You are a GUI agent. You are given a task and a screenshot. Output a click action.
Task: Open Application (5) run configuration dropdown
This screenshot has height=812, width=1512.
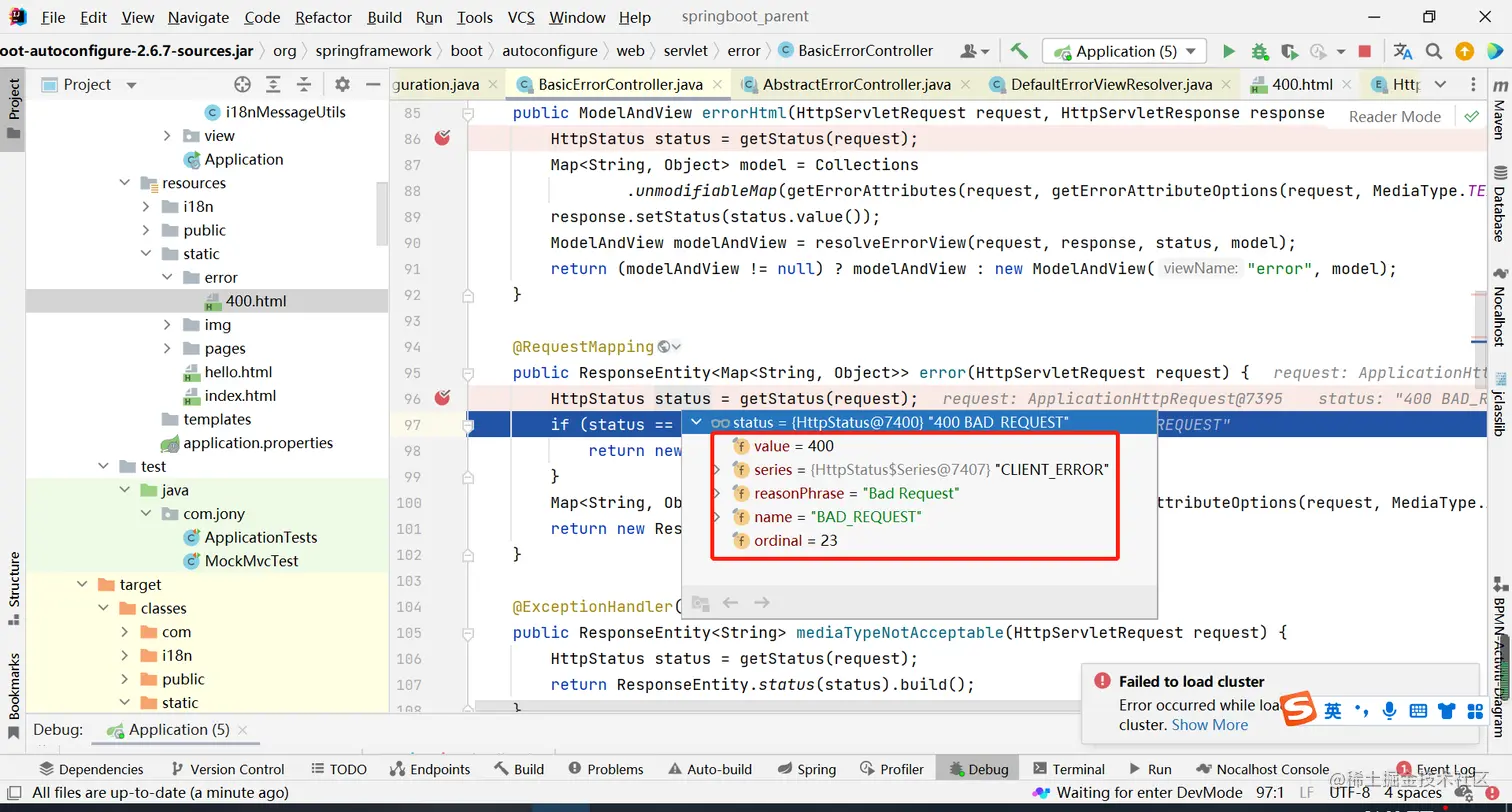(x=1124, y=51)
